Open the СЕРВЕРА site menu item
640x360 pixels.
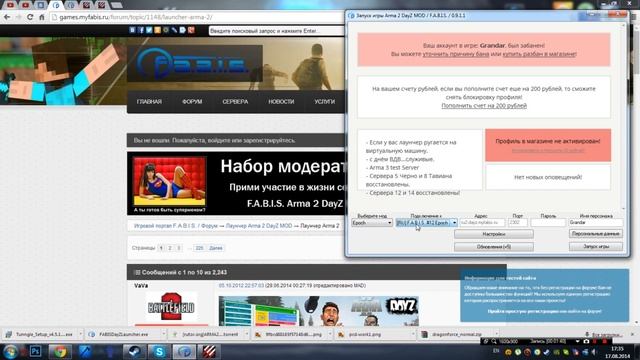[x=235, y=102]
